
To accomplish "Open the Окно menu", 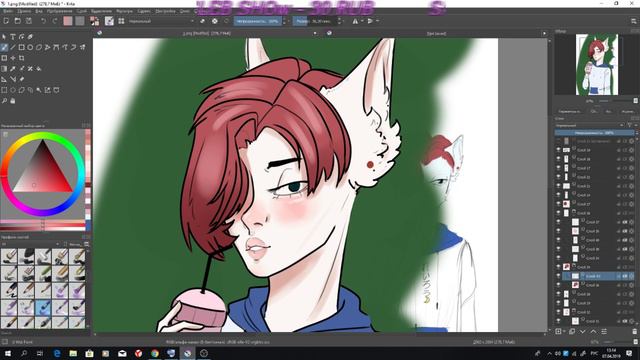I will 184,11.
